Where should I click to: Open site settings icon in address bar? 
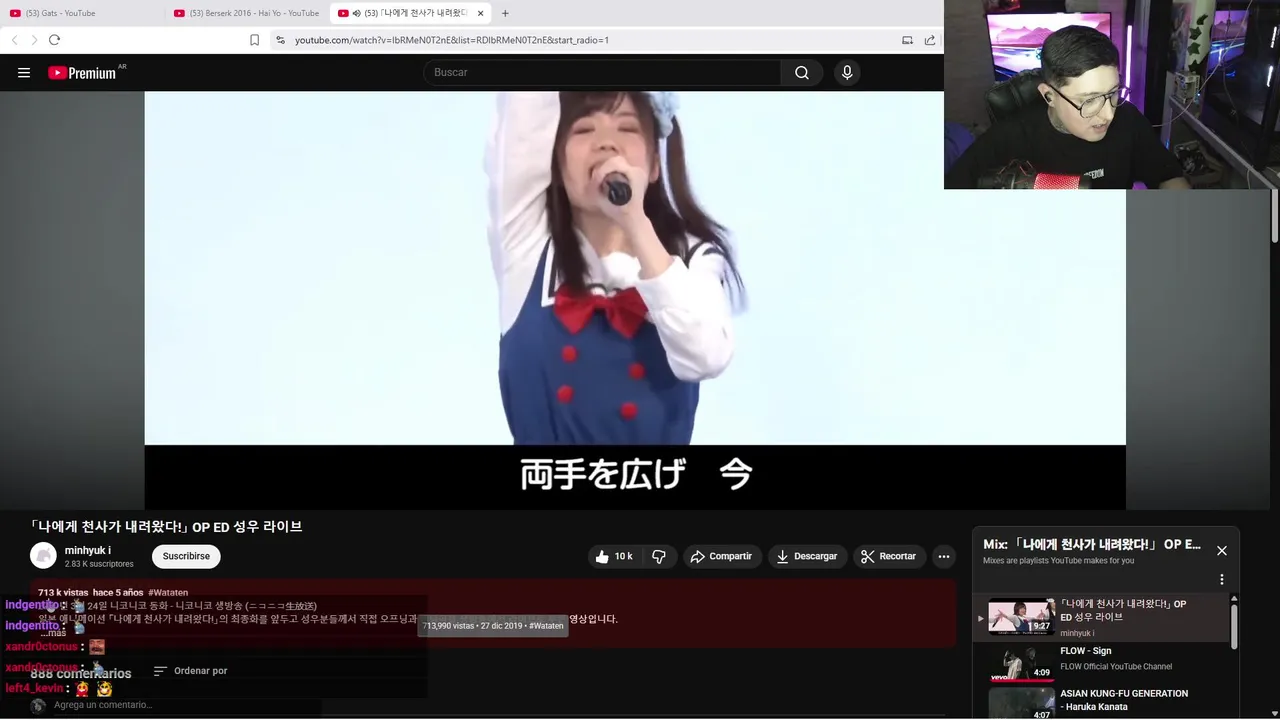(280, 40)
